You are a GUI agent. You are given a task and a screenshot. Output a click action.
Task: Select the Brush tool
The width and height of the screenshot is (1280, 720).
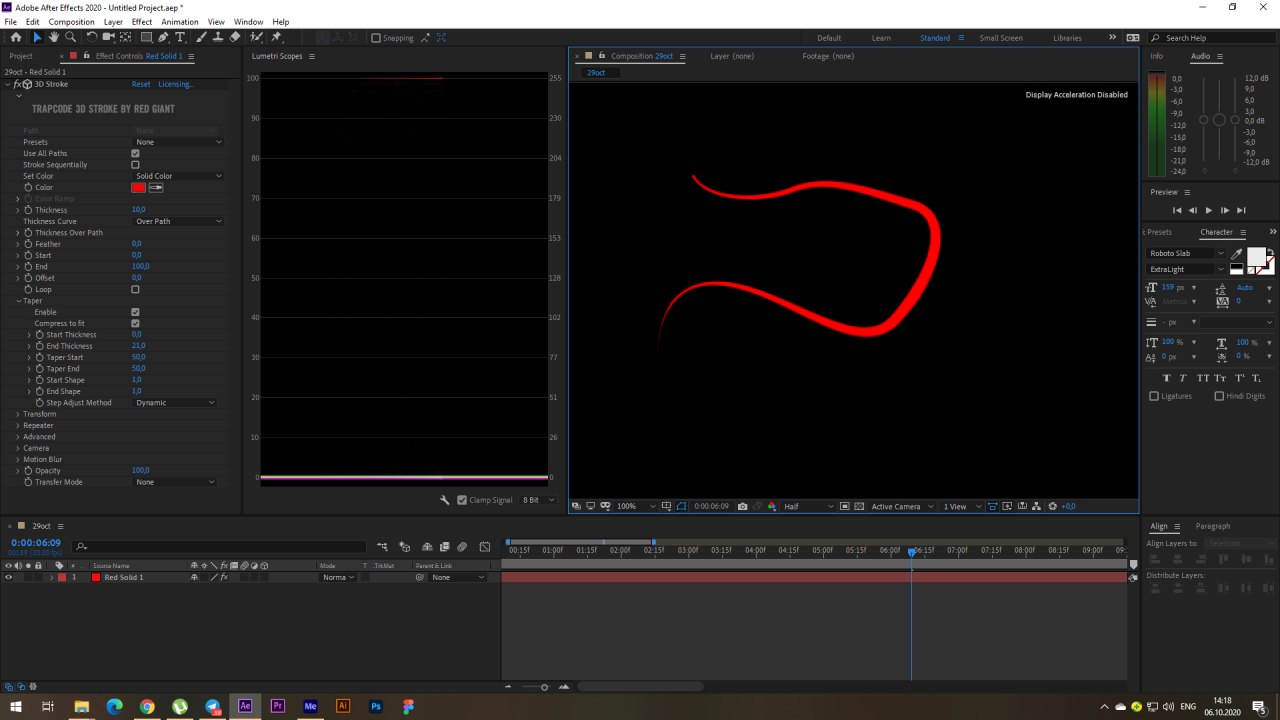click(201, 37)
